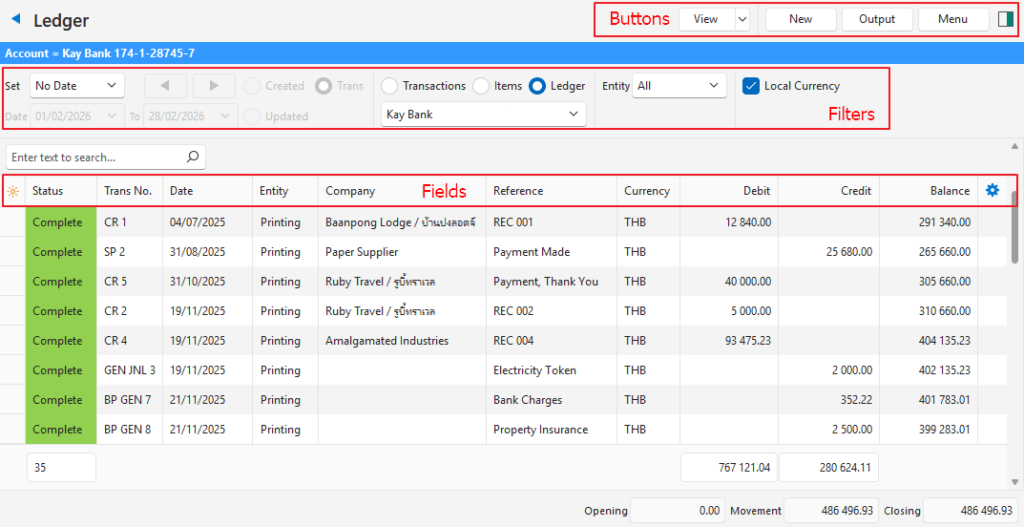Uncheck the Local Currency checkbox
Viewport: 1024px width, 527px height.
[751, 86]
